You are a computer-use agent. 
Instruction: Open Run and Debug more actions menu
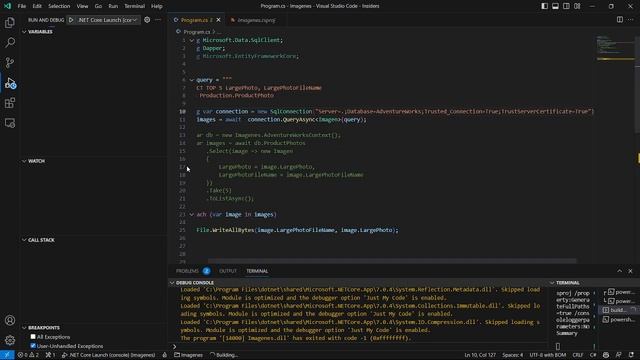(158, 20)
